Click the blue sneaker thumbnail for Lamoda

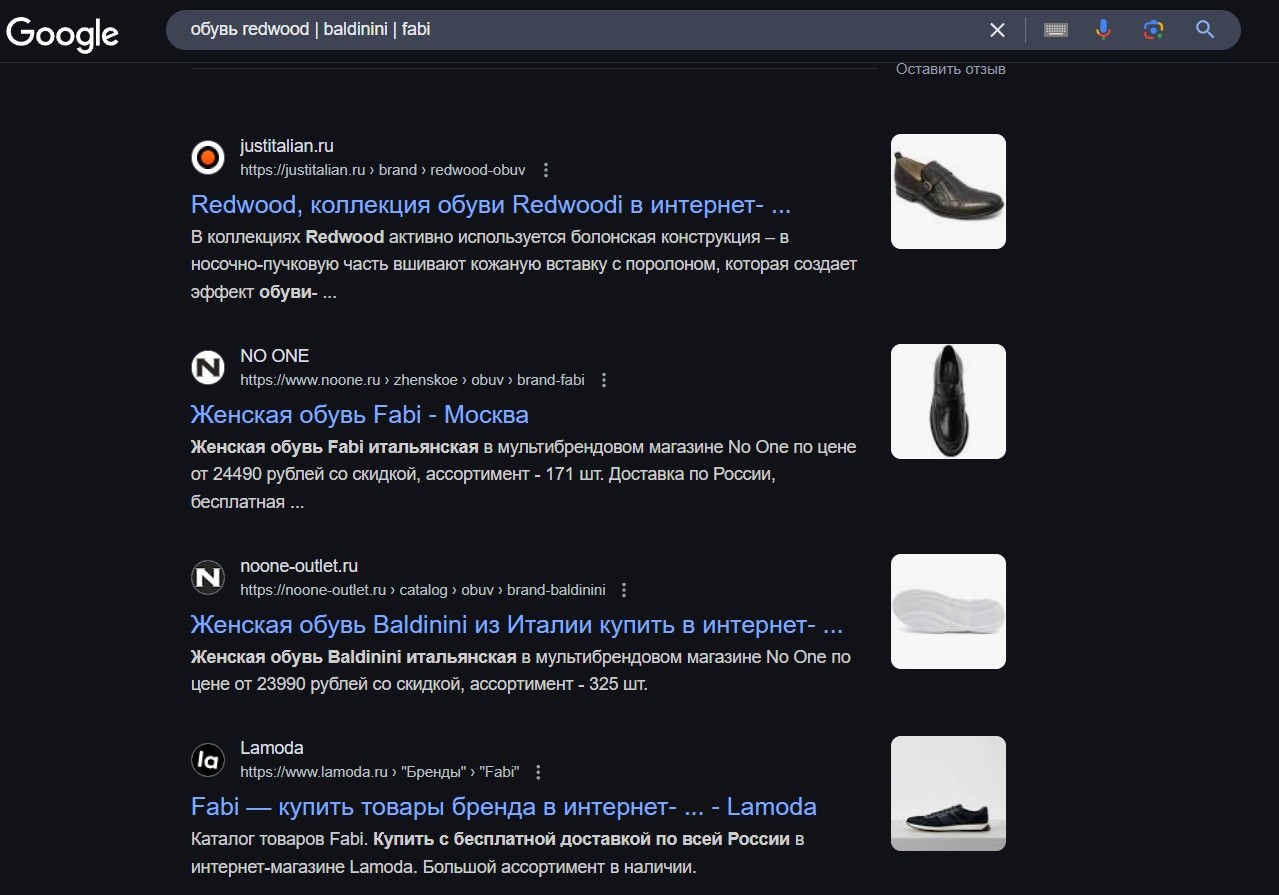tap(948, 793)
